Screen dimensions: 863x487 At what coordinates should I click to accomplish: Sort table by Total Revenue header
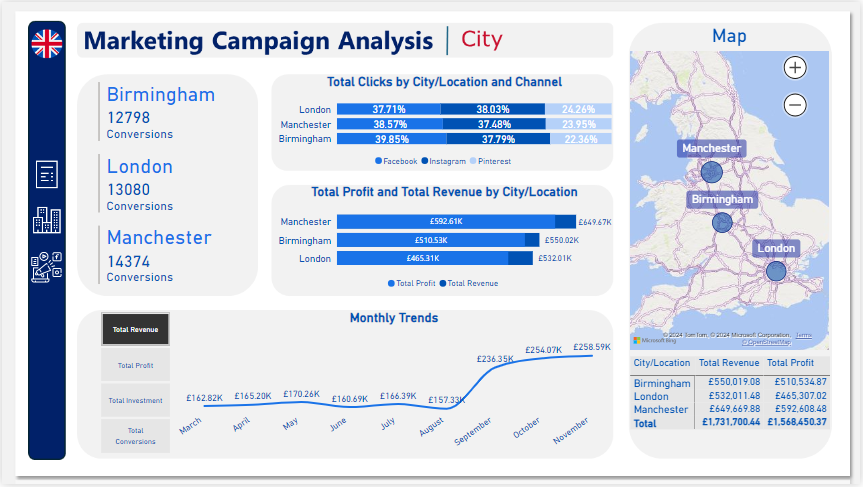[728, 363]
